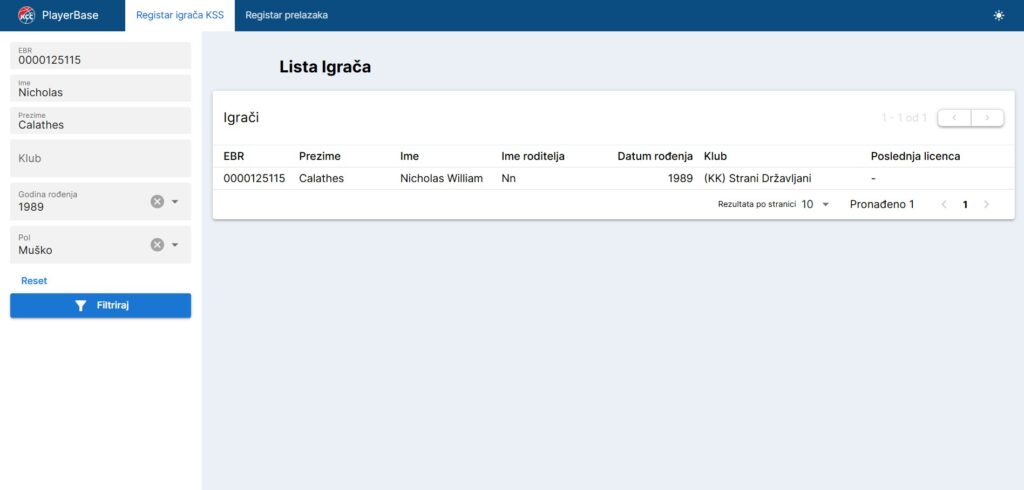Clear the Pol Muško selection

pyautogui.click(x=157, y=245)
